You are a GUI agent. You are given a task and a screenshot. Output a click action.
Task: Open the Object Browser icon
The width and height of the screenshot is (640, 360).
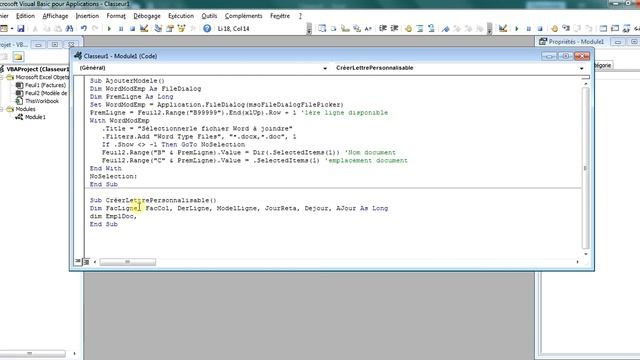click(181, 29)
